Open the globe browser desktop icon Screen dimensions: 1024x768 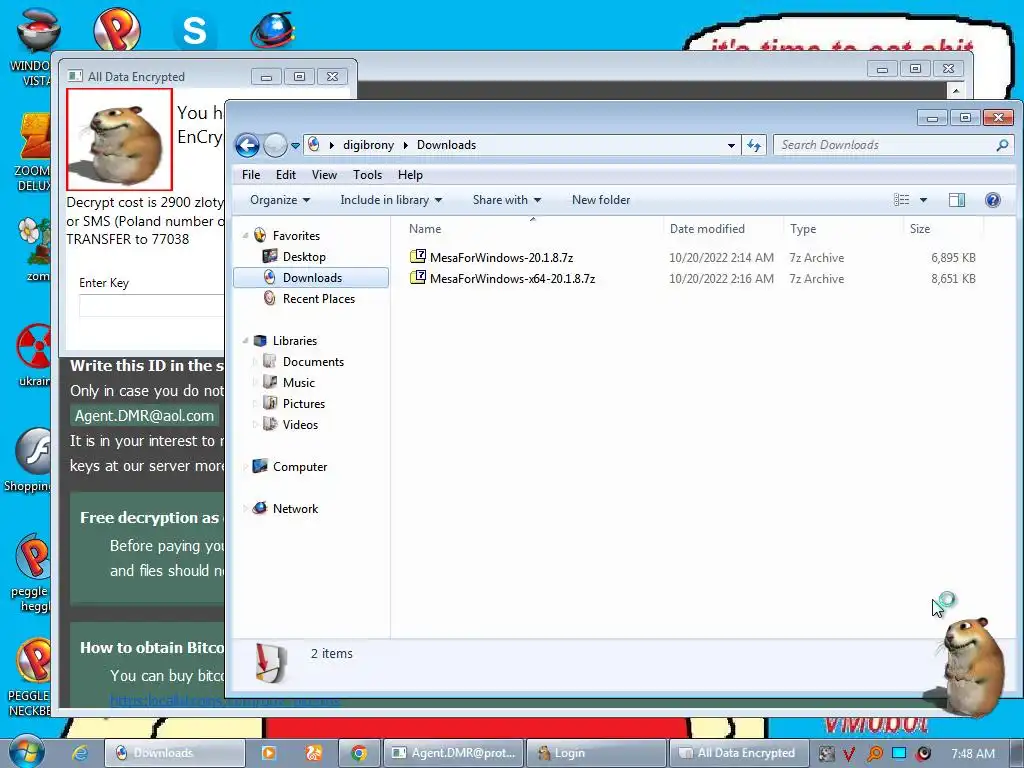(x=273, y=29)
